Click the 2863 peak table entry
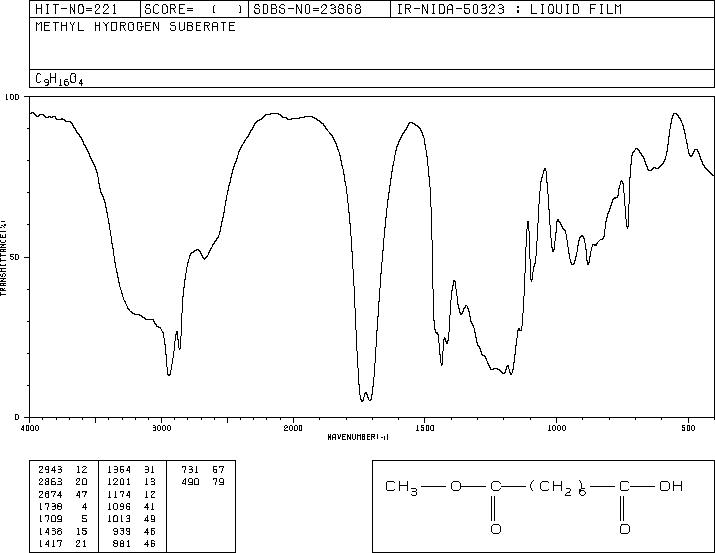This screenshot has width=715, height=553. coord(62,482)
